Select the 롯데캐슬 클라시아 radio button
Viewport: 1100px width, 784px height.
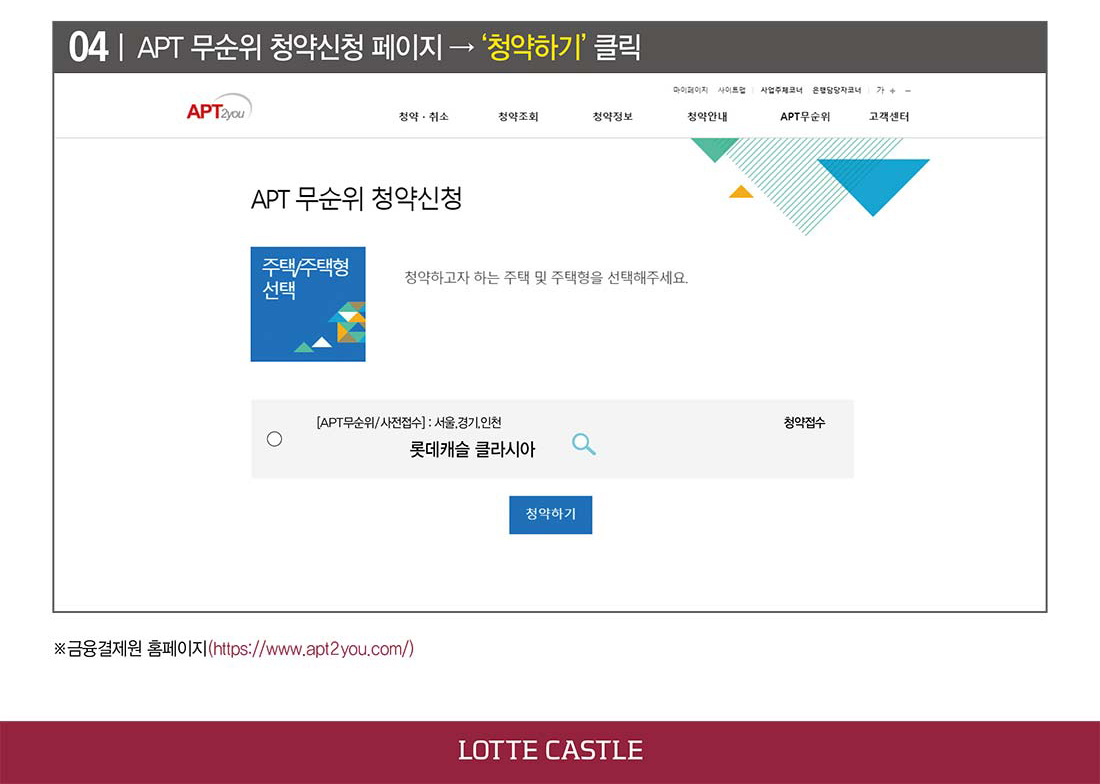pyautogui.click(x=274, y=439)
